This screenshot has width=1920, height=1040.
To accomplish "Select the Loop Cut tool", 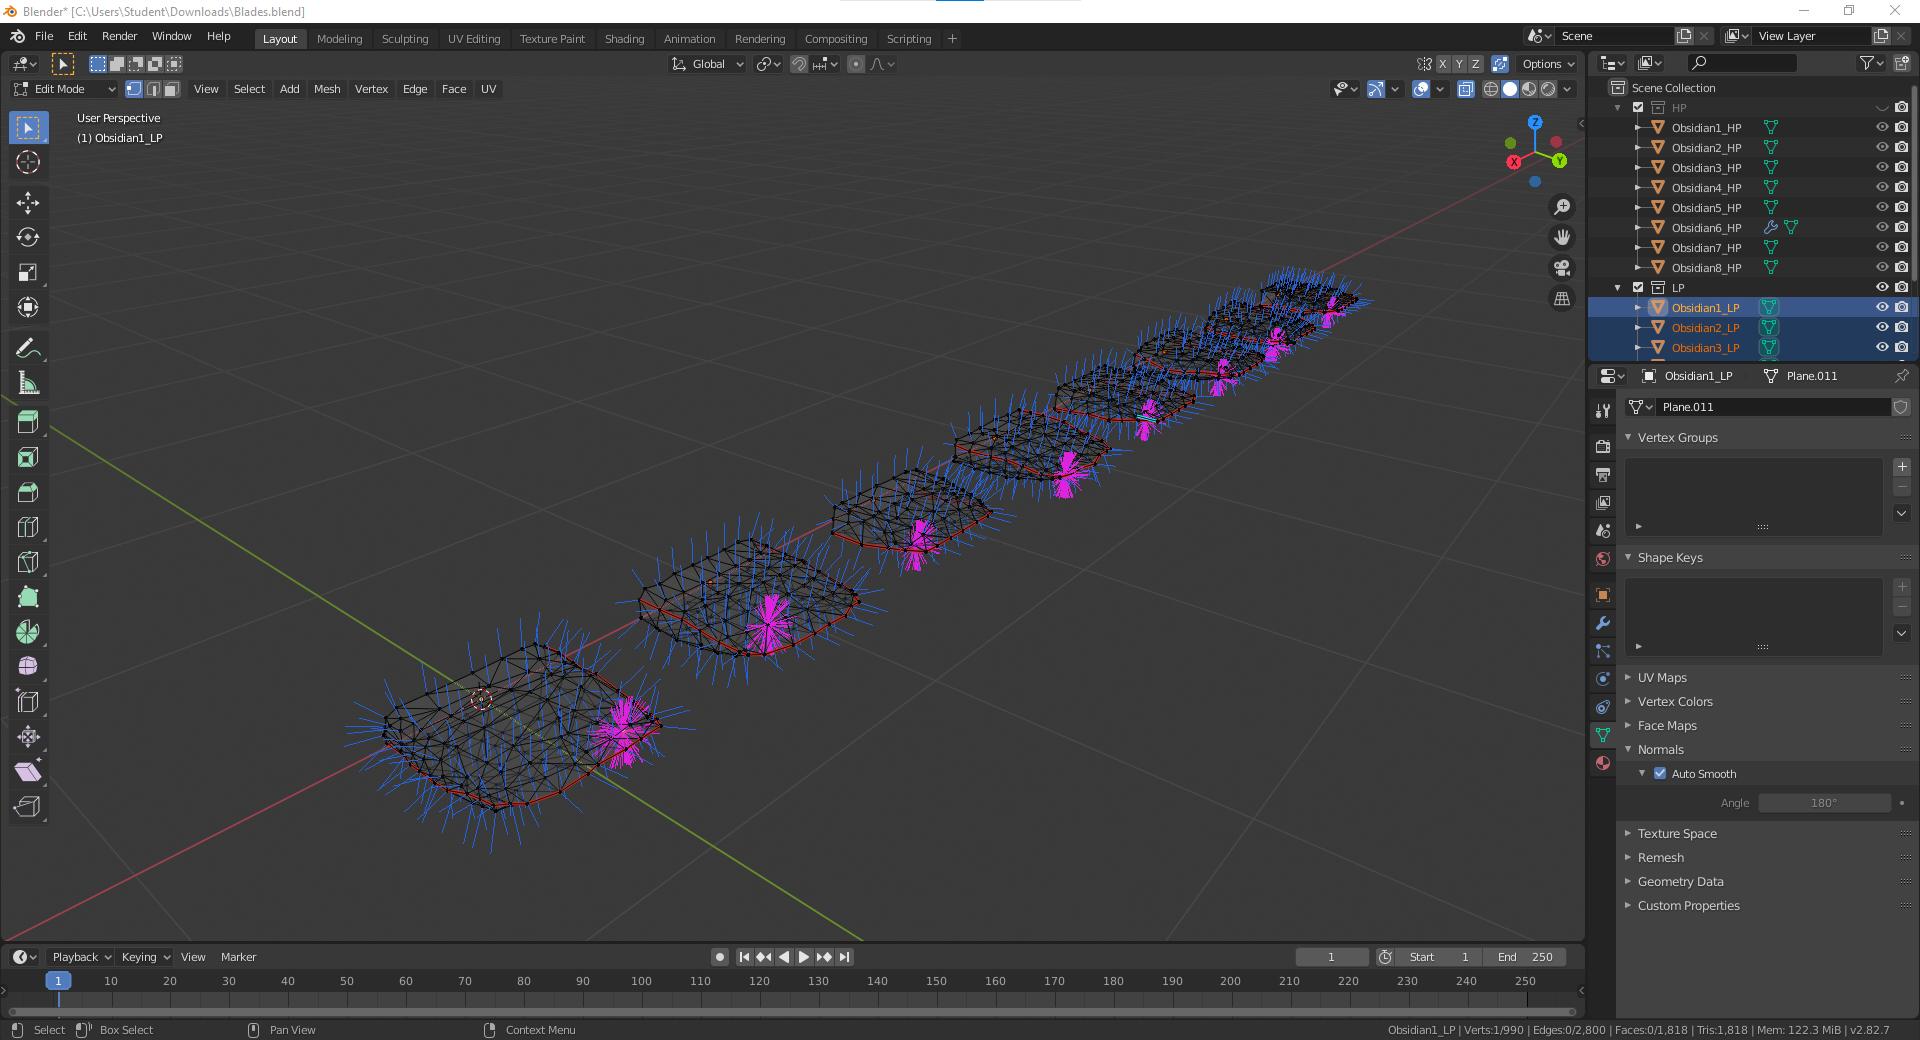I will click(x=28, y=527).
